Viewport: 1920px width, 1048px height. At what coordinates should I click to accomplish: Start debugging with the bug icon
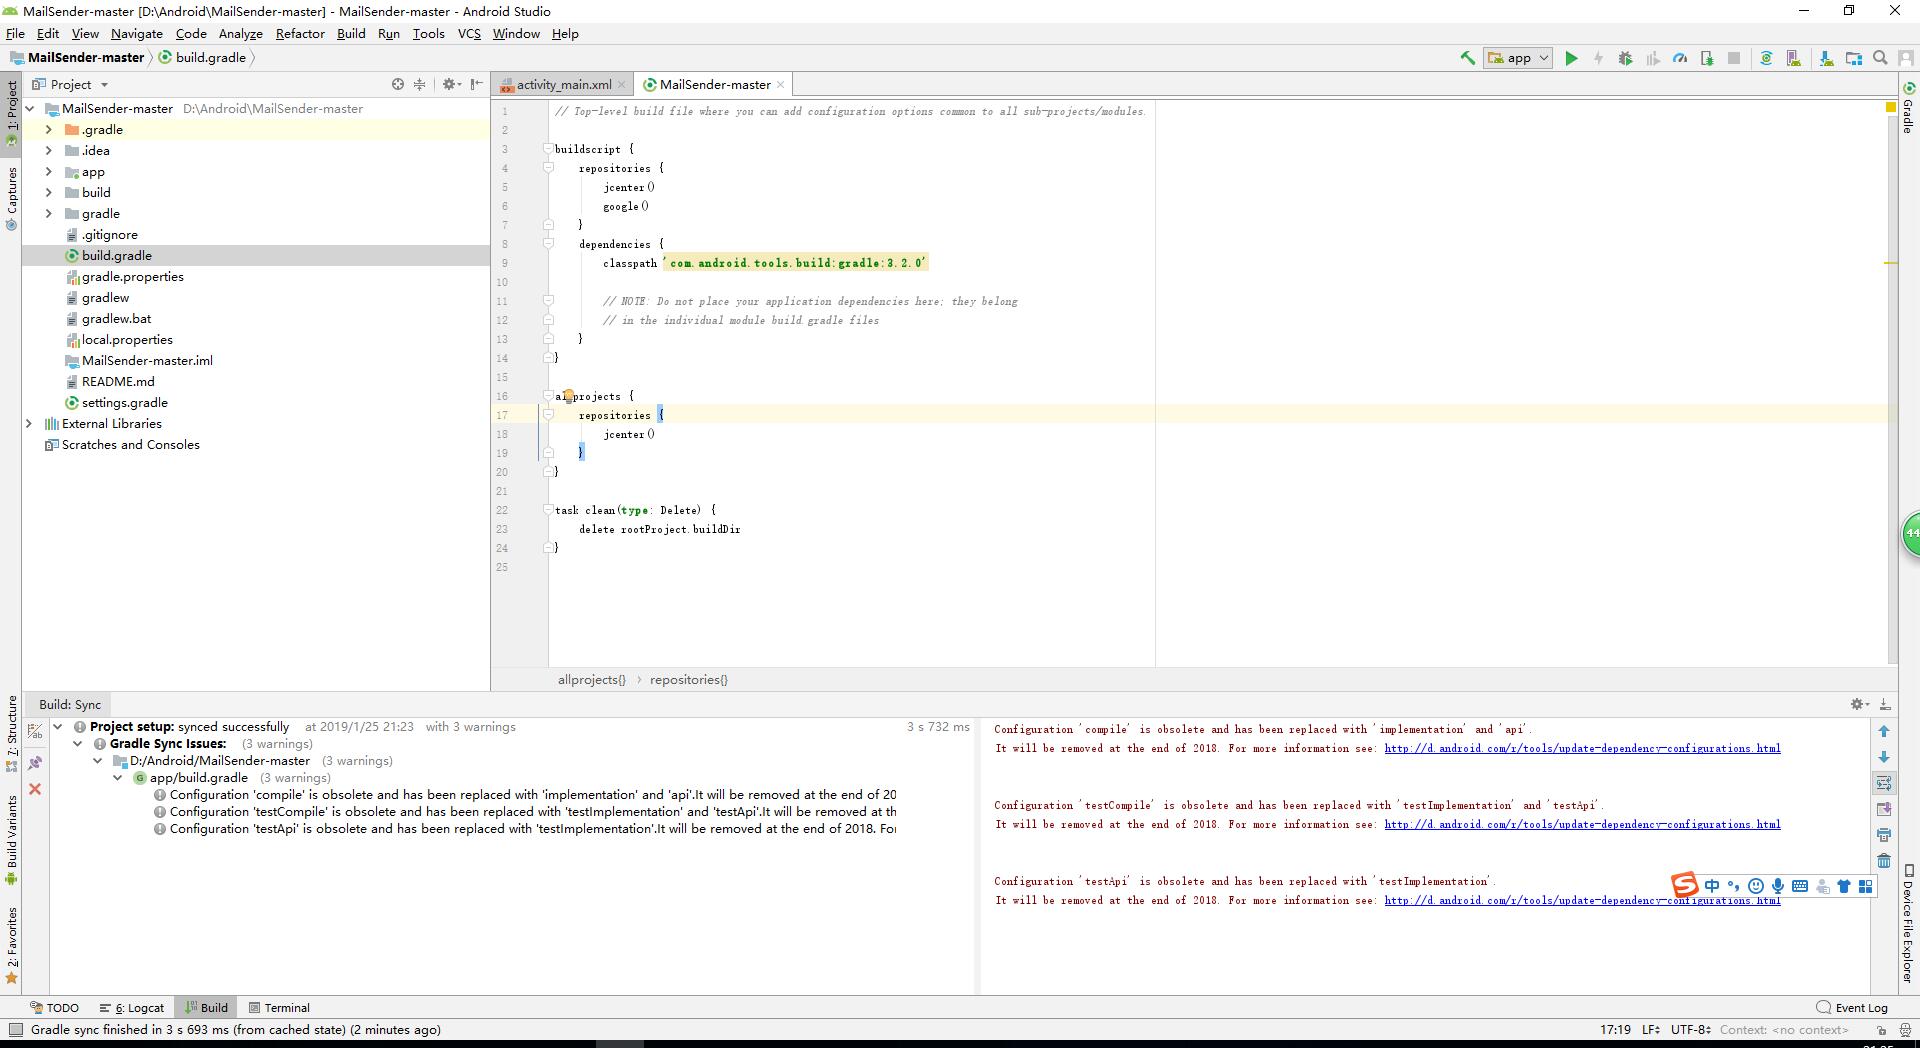1625,58
